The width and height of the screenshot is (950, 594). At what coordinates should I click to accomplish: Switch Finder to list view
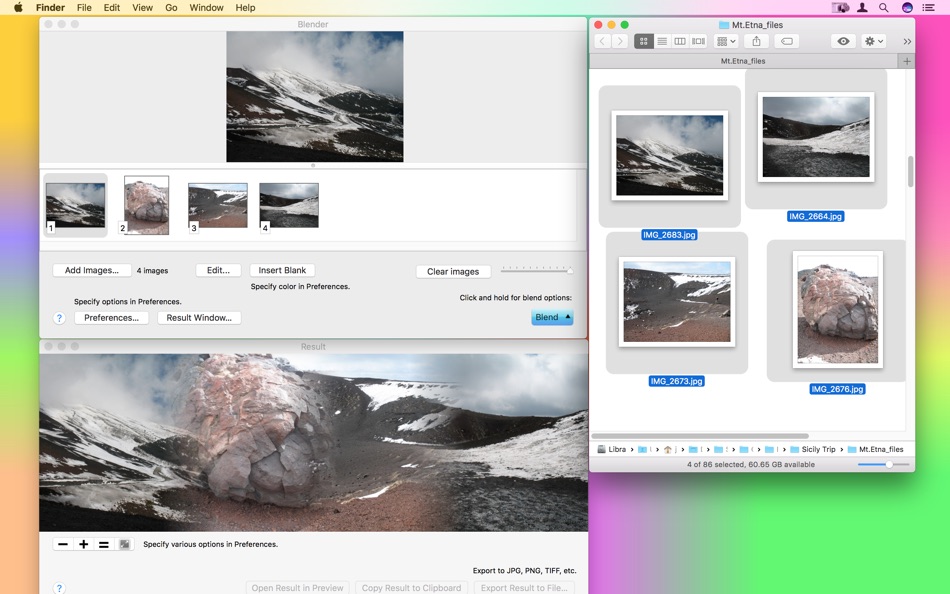coord(662,41)
